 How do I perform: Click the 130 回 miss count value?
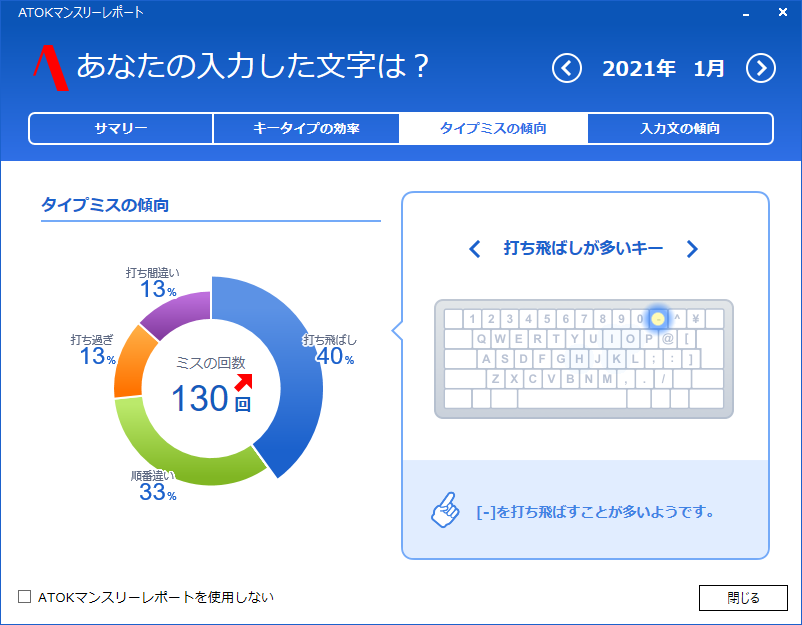point(211,399)
